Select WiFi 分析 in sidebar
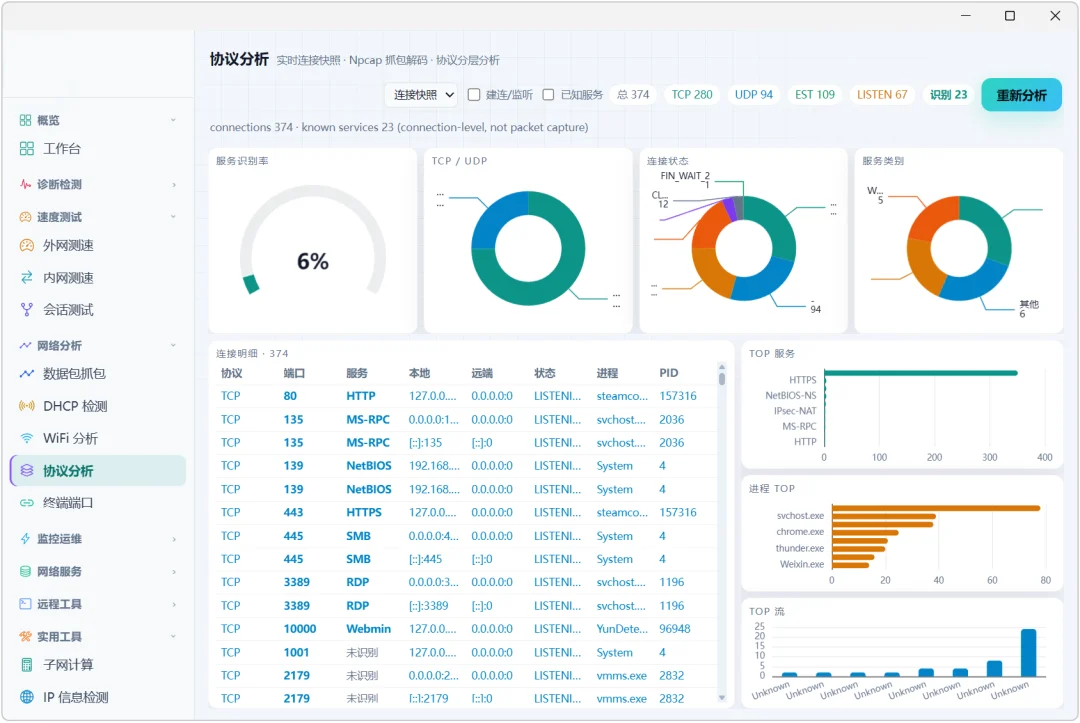 pos(98,439)
